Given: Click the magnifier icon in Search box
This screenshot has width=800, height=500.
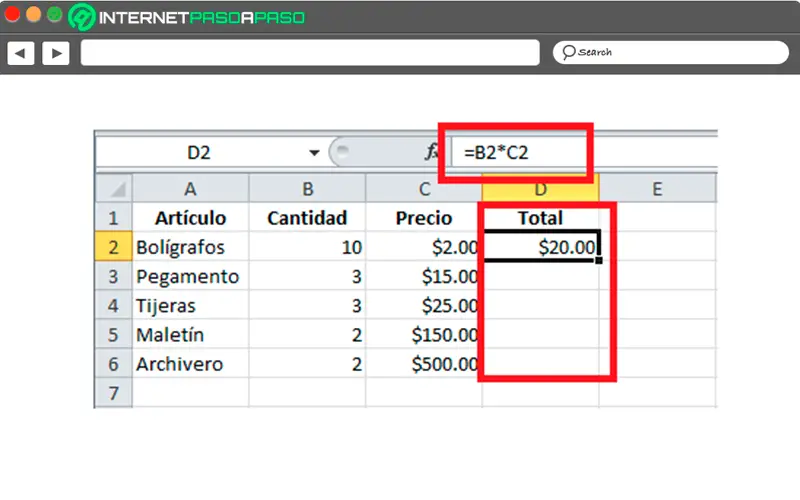Looking at the screenshot, I should pos(568,52).
